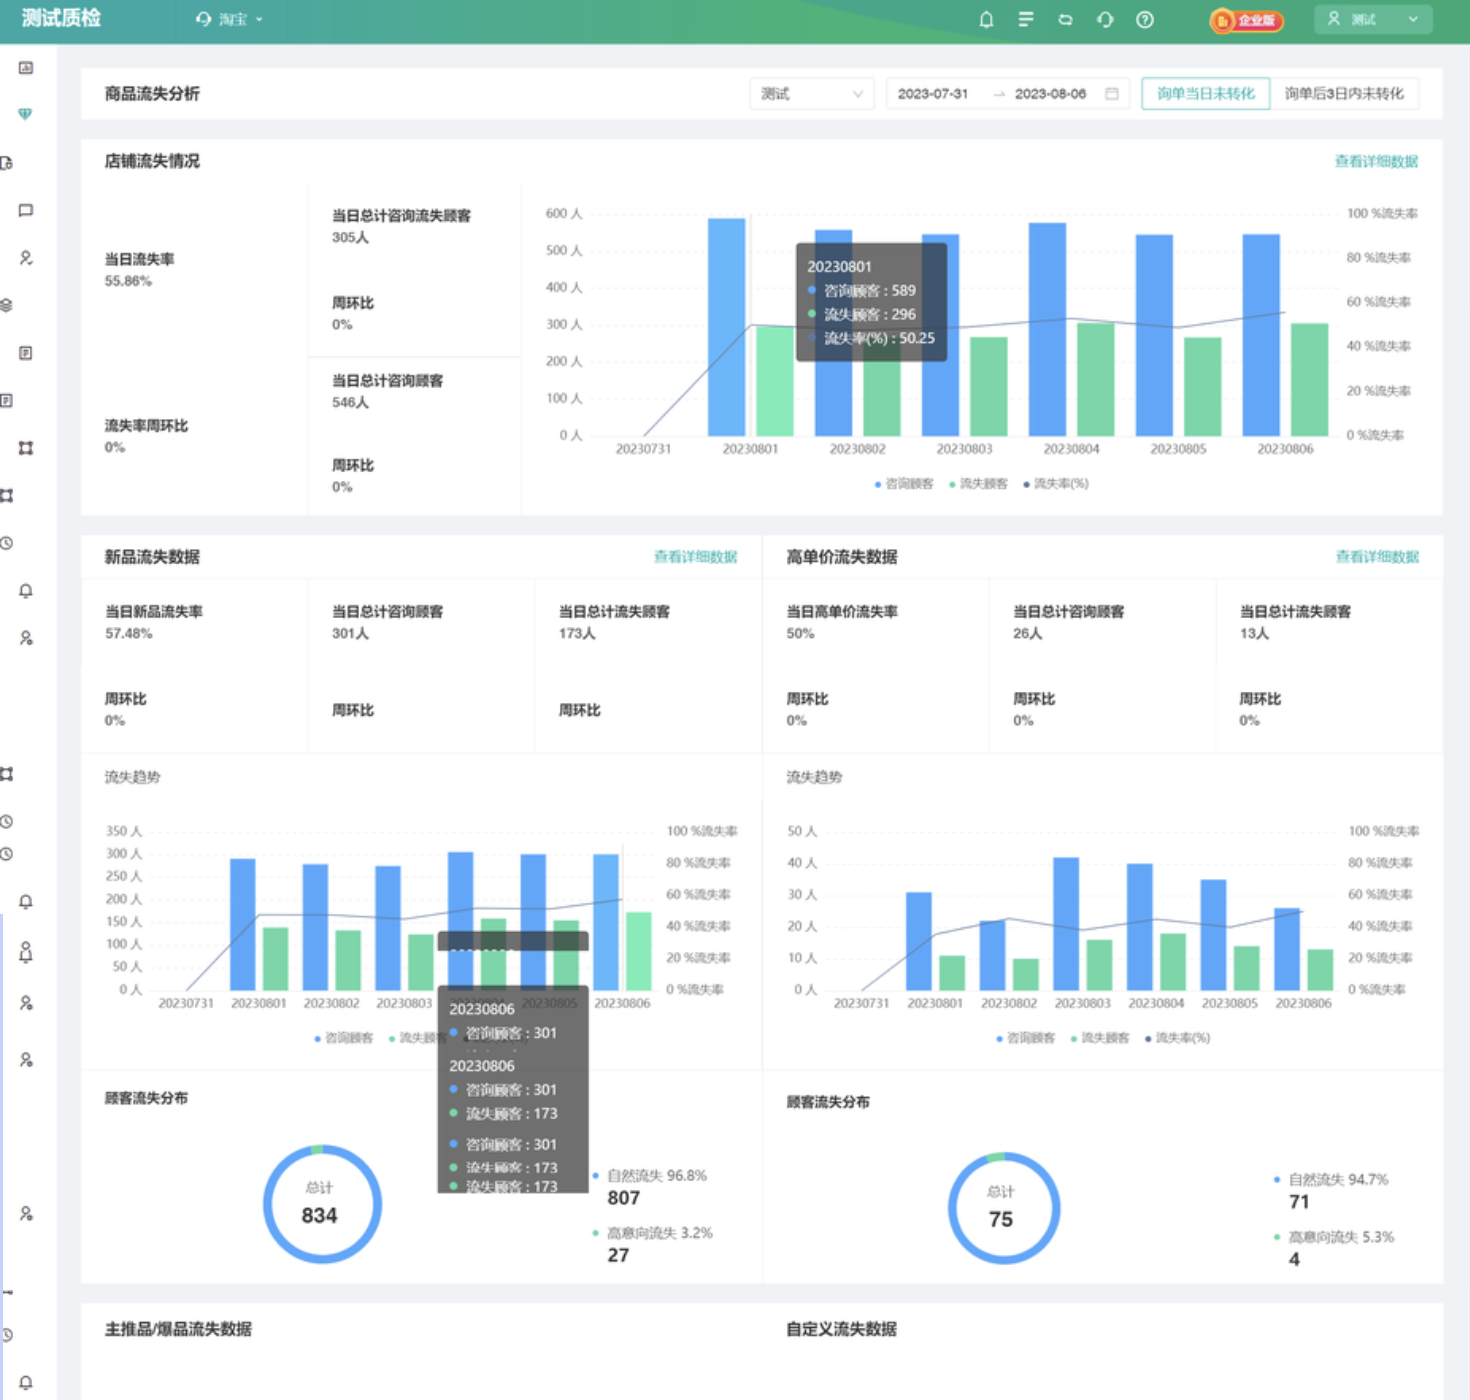This screenshot has width=1470, height=1400.
Task: Click the 301人 value under 新品流失数据
Action: (350, 634)
